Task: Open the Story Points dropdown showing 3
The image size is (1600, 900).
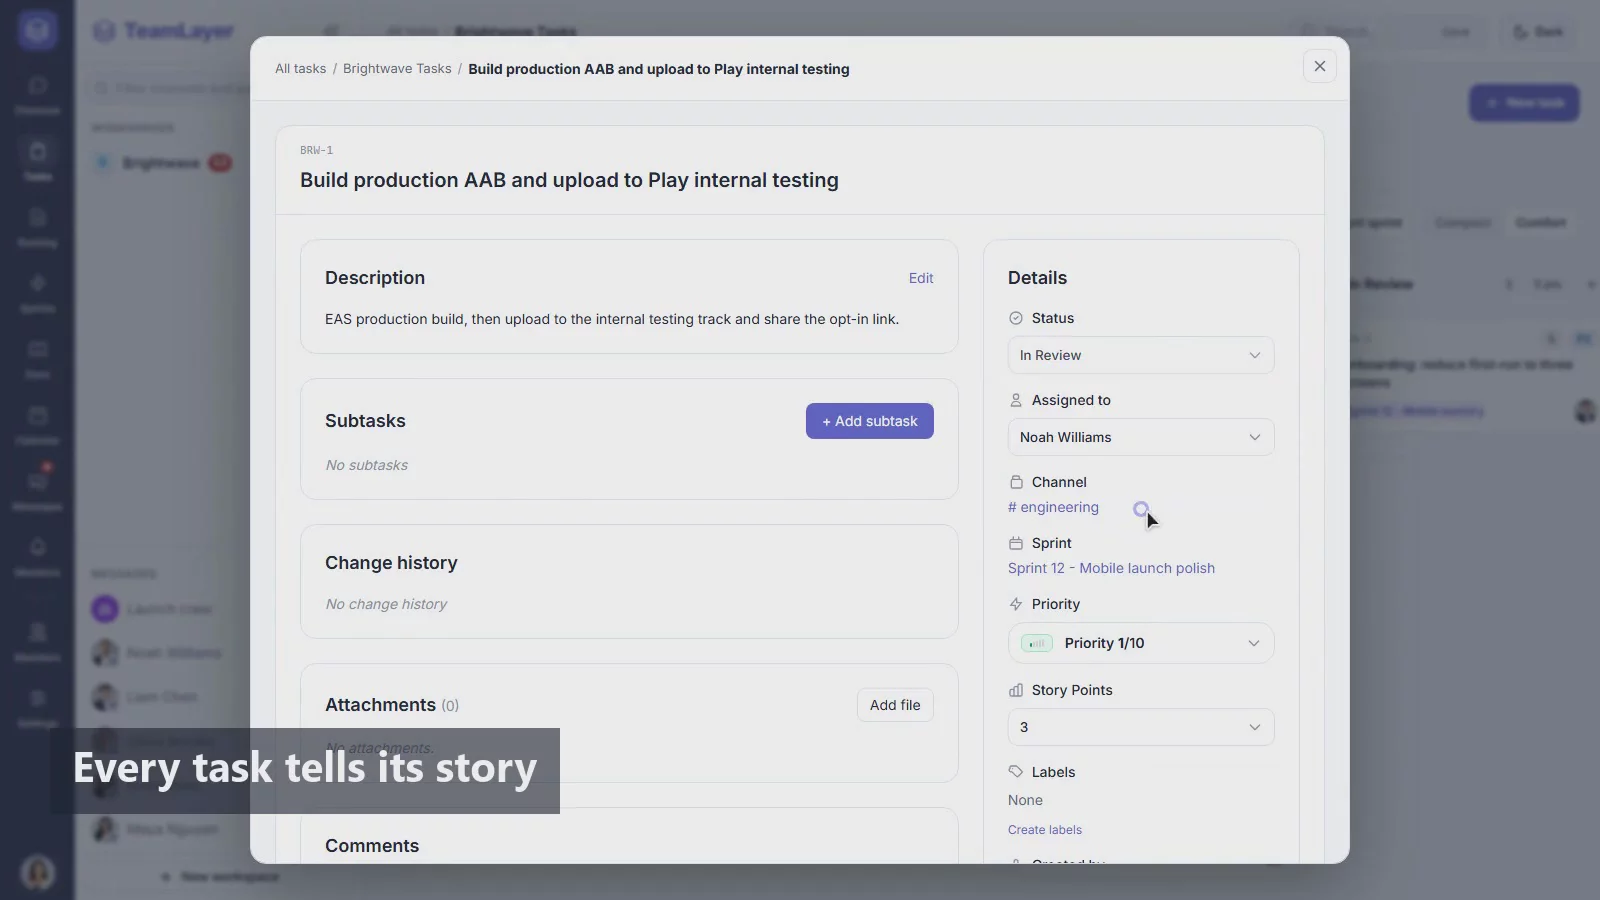Action: click(x=1141, y=727)
